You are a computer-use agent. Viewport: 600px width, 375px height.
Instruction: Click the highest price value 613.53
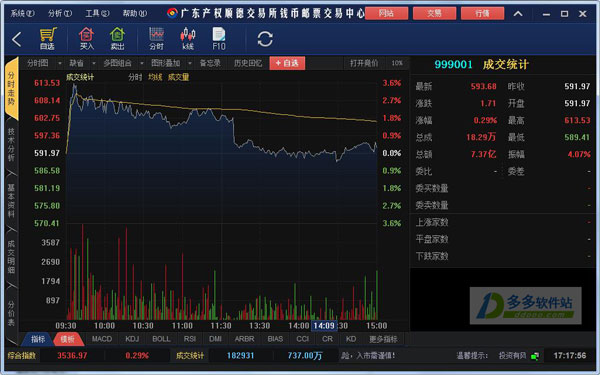tap(577, 121)
